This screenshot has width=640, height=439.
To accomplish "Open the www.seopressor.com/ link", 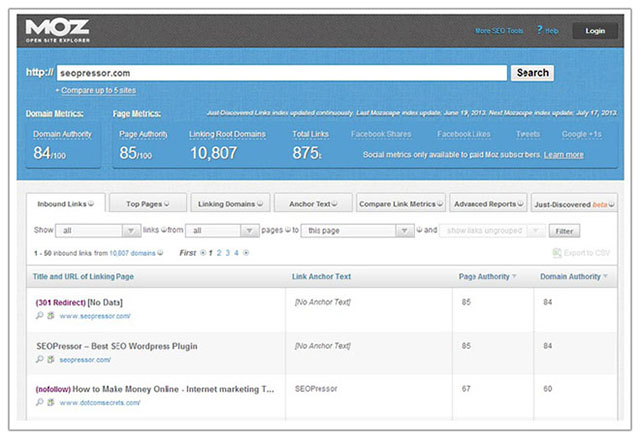I will [x=95, y=316].
